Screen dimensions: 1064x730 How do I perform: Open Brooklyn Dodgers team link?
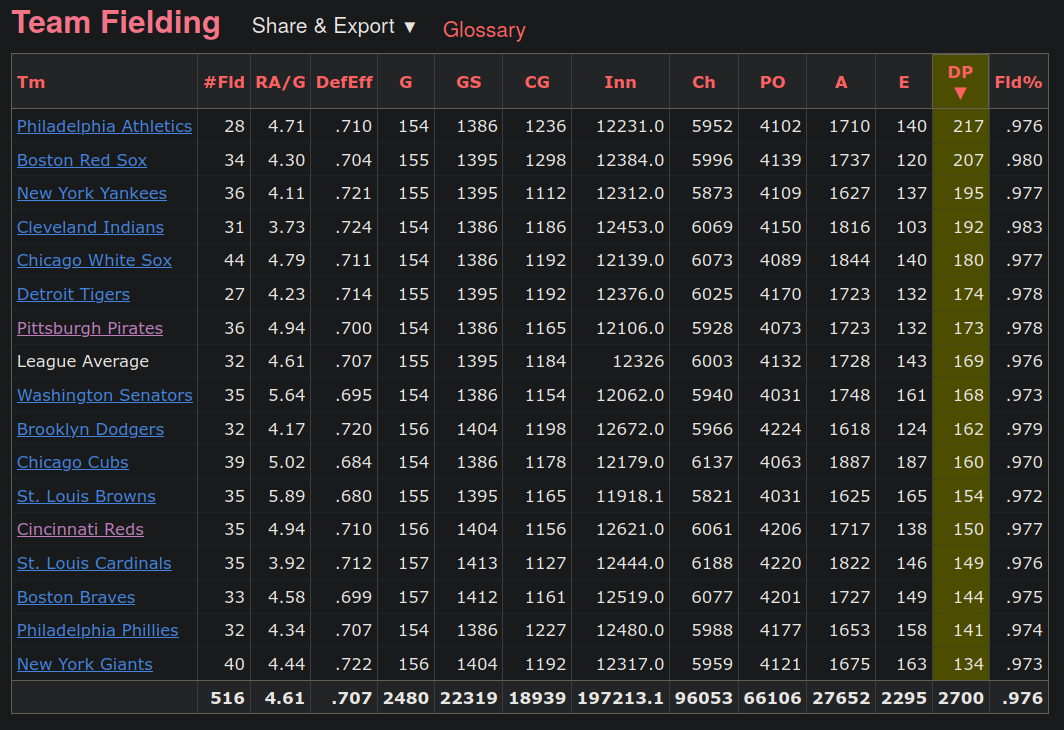click(90, 429)
